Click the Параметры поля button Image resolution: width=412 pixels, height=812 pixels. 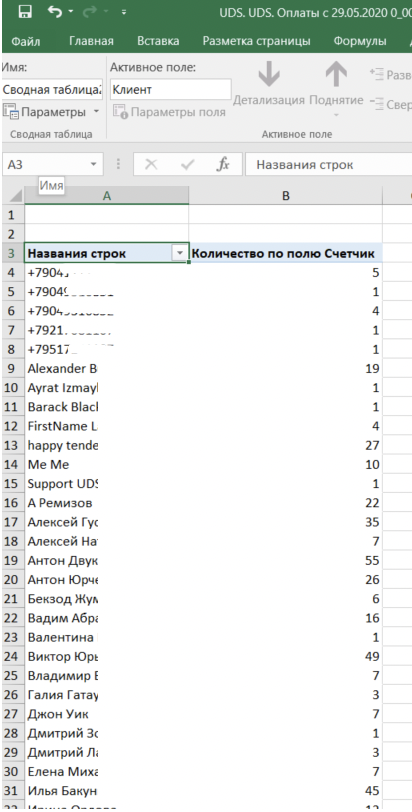coord(169,112)
